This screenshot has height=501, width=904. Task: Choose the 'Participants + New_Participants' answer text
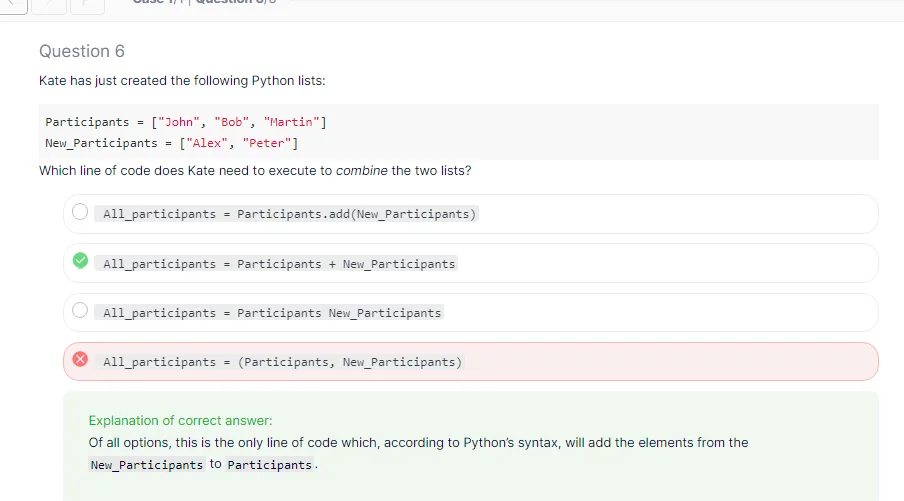(279, 264)
